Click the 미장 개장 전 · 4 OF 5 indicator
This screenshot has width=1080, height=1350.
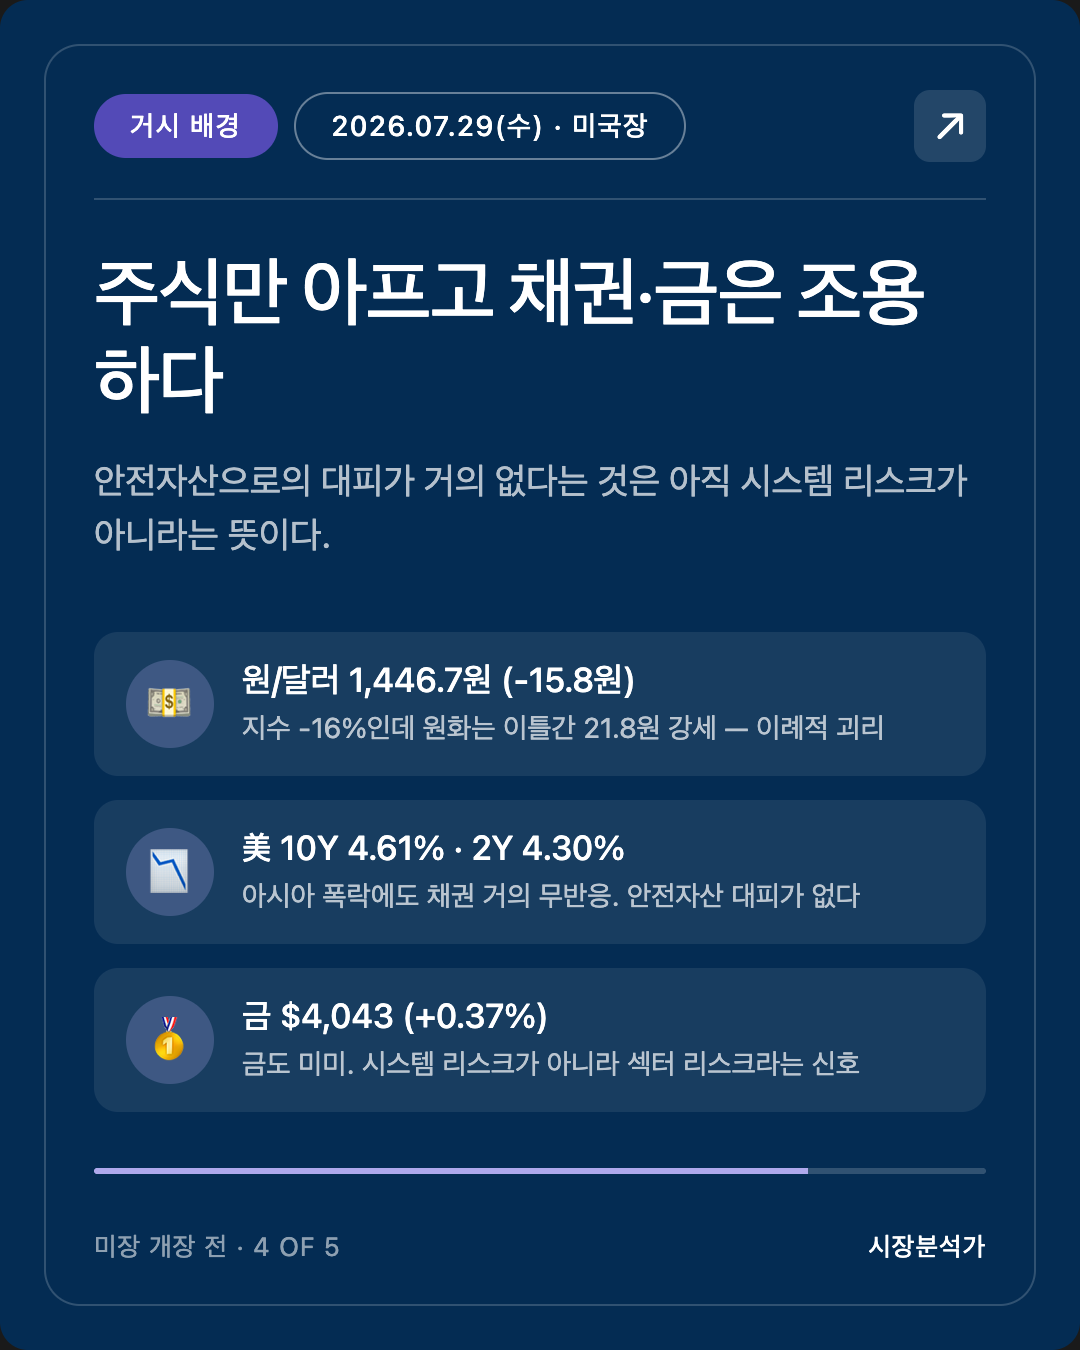217,1246
